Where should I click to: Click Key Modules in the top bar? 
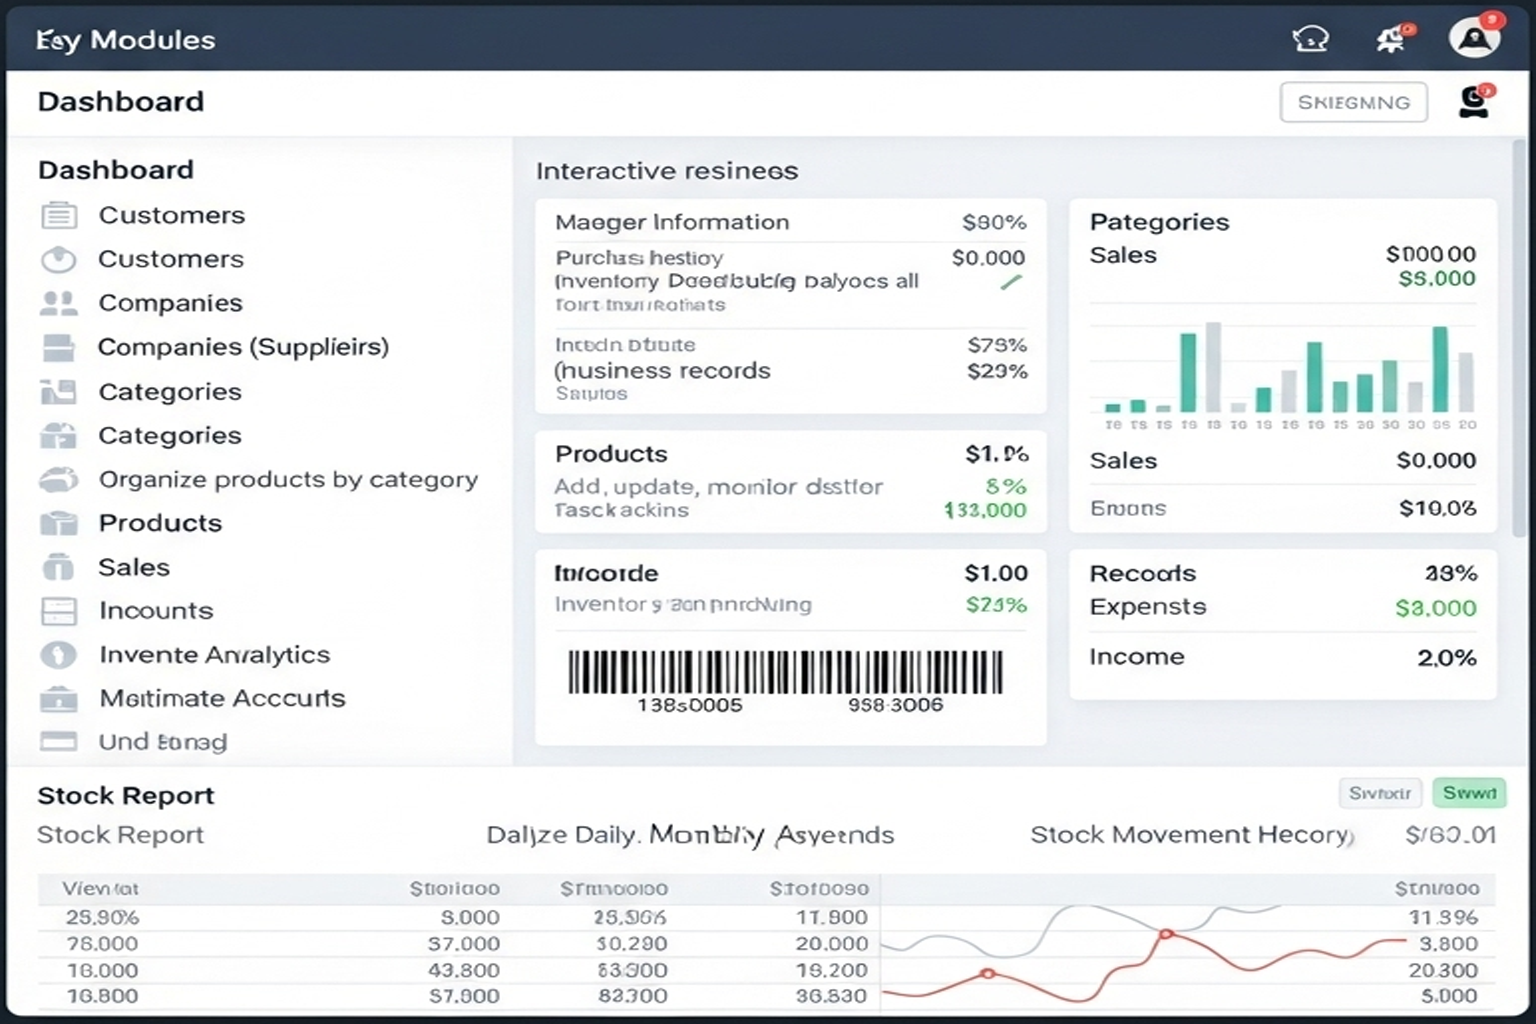[x=124, y=40]
